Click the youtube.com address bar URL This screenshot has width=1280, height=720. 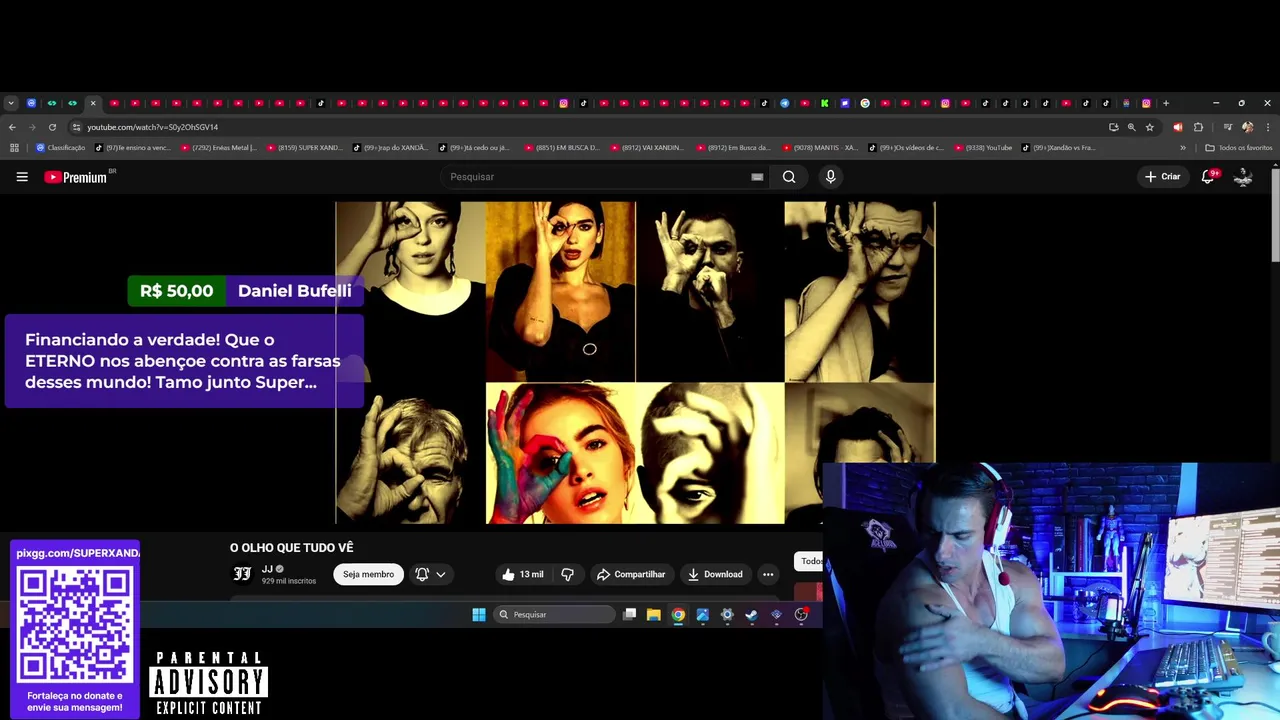coord(152,127)
